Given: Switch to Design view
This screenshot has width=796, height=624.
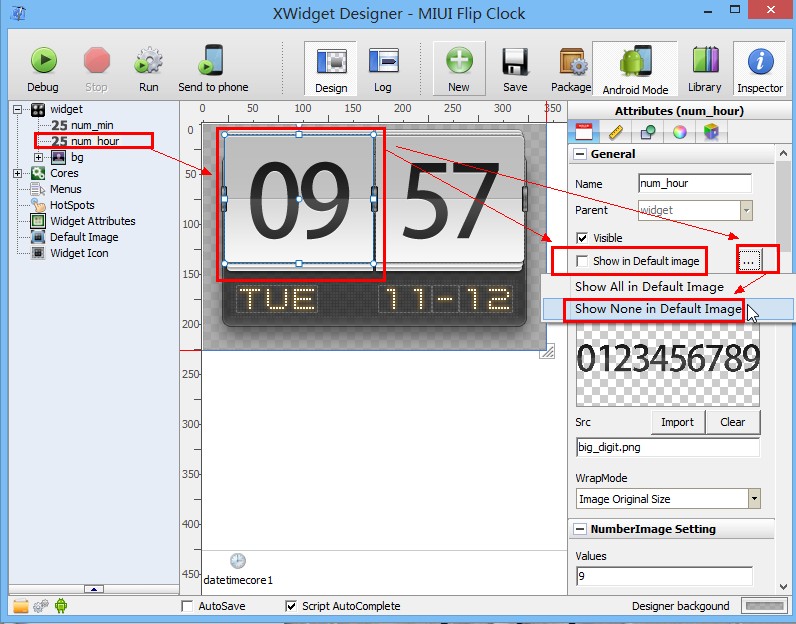Looking at the screenshot, I should [331, 69].
